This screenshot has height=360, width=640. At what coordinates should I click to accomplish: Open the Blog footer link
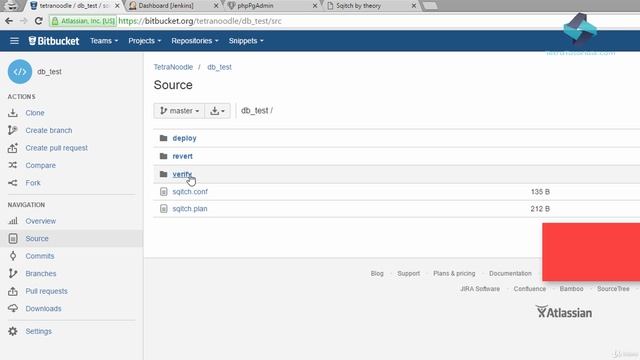[x=377, y=273]
